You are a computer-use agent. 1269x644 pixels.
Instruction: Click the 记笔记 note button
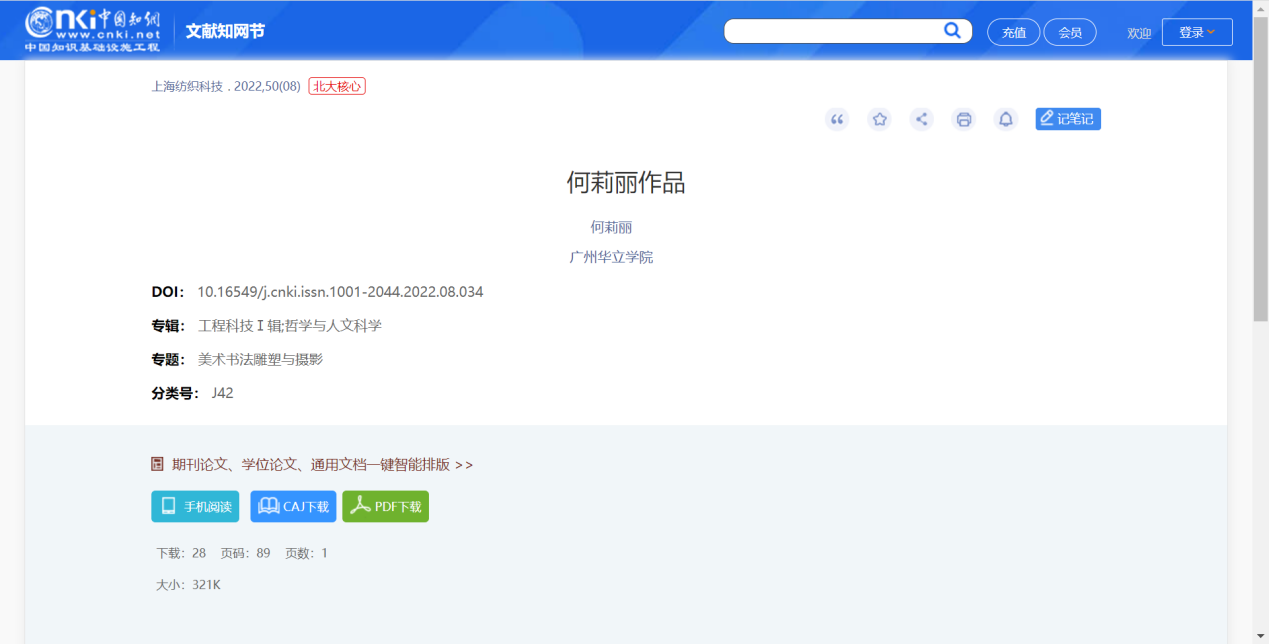[x=1067, y=119]
